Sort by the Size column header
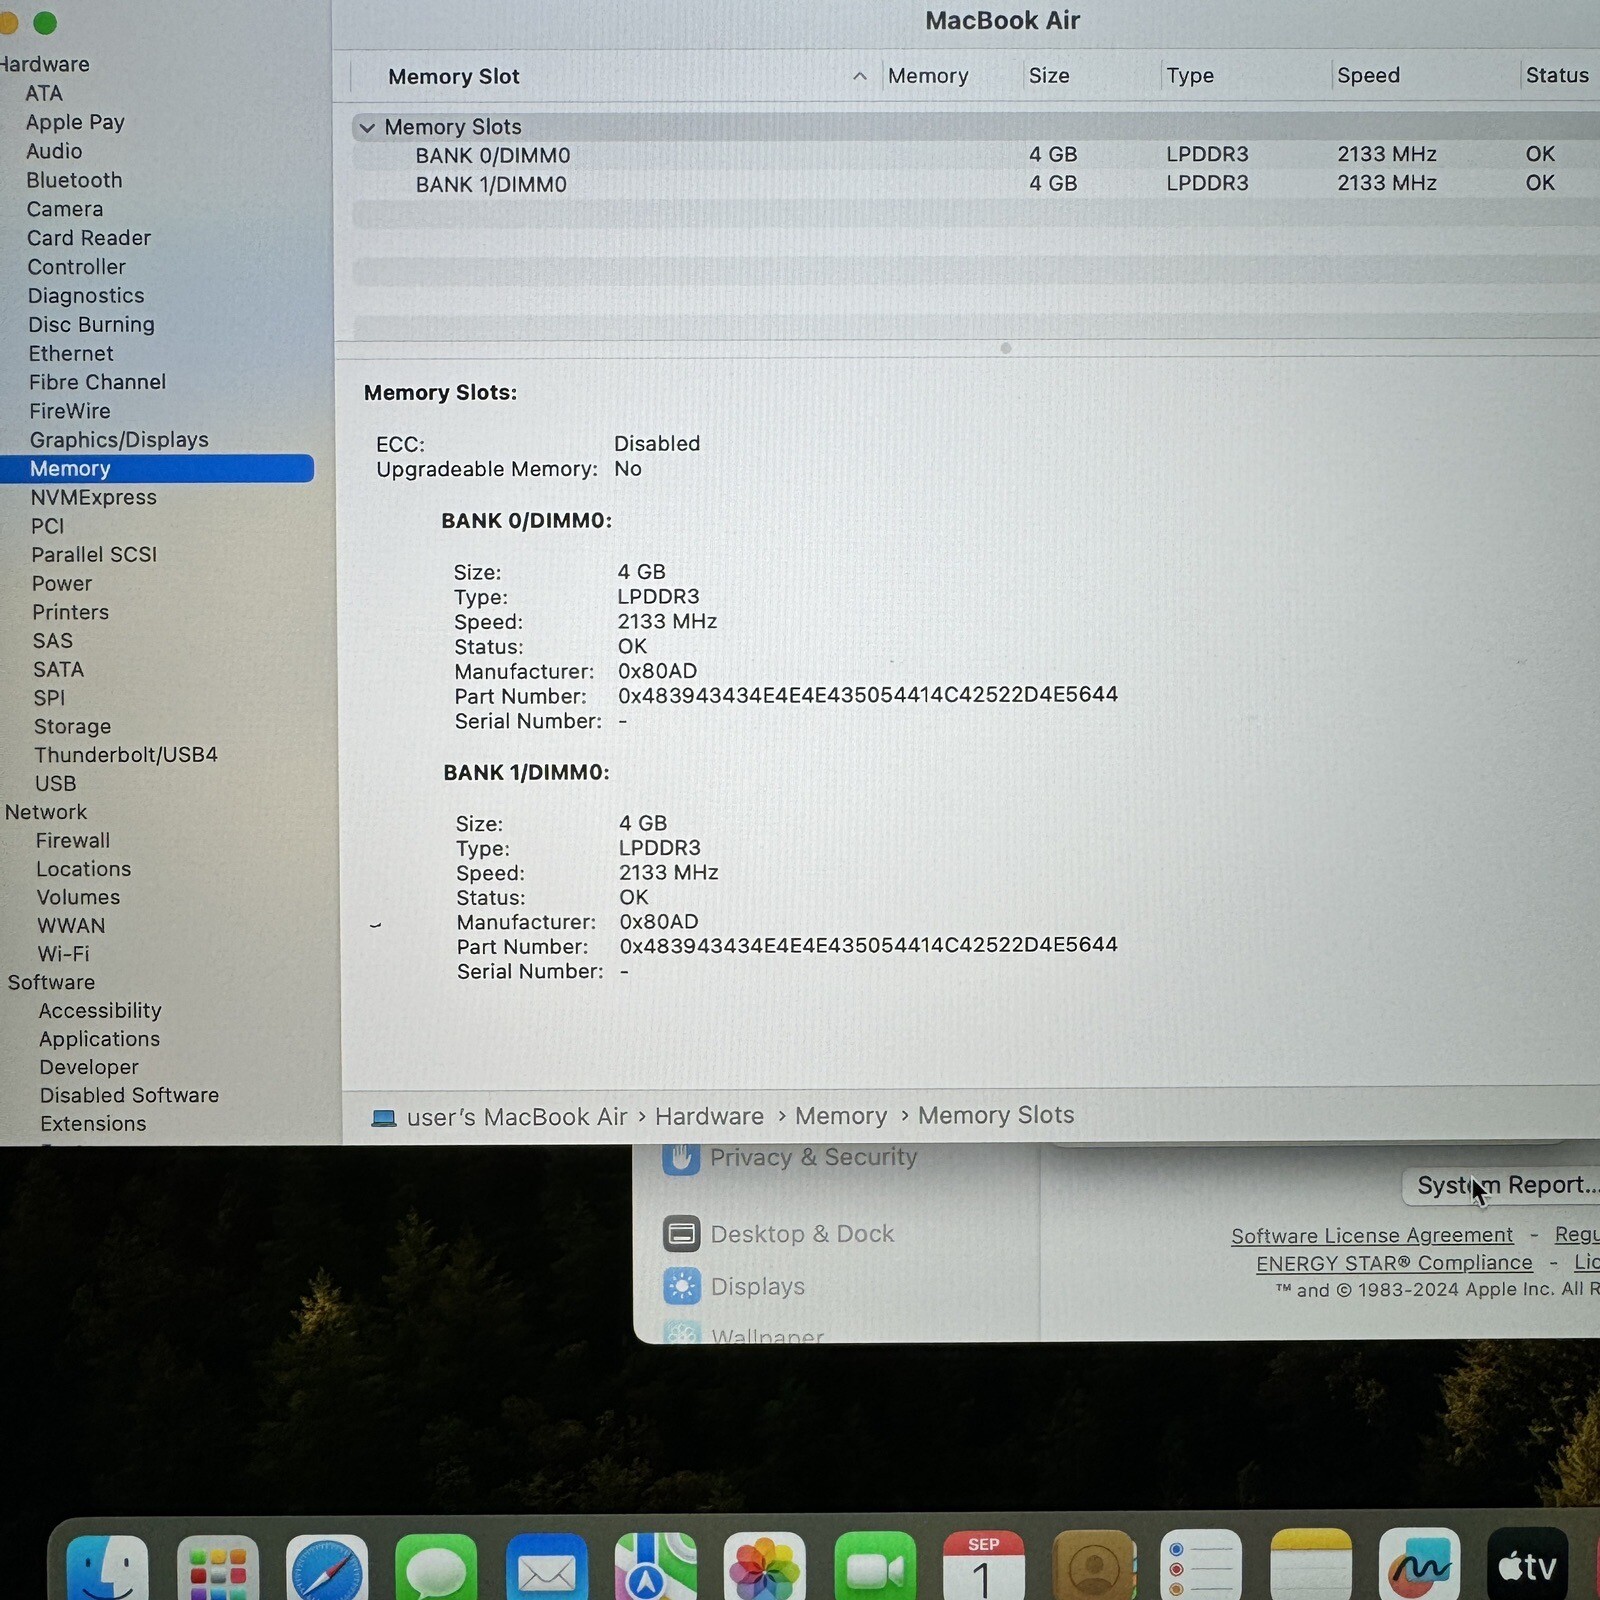 point(1049,76)
